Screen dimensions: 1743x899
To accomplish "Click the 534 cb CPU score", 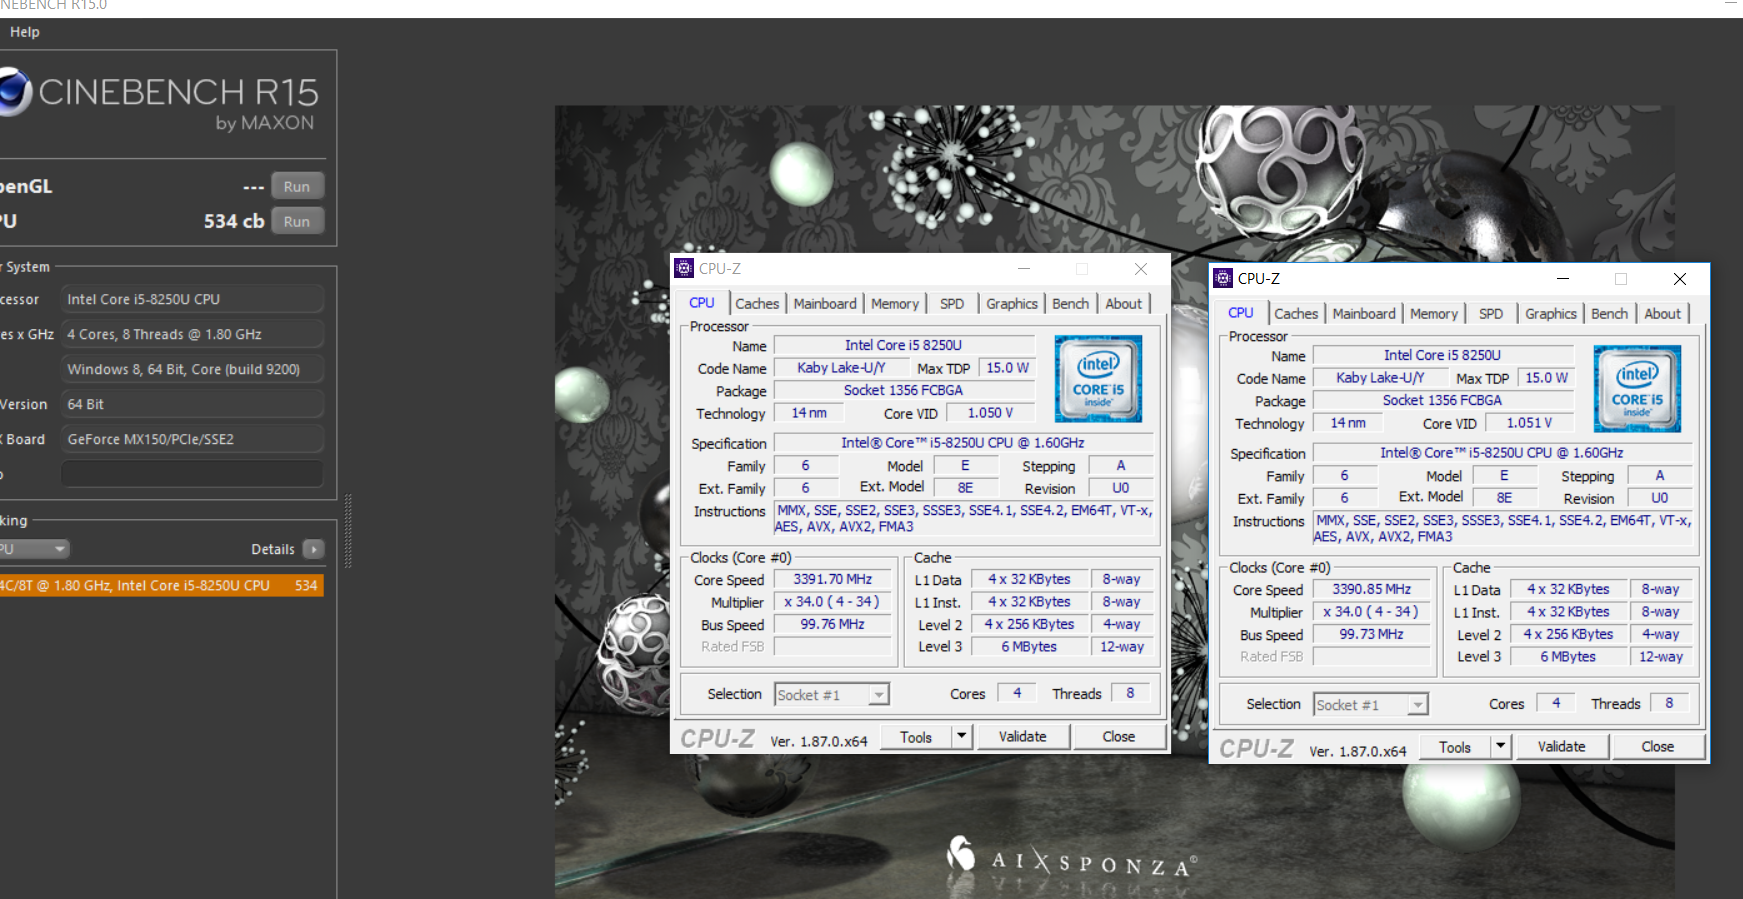I will point(234,221).
